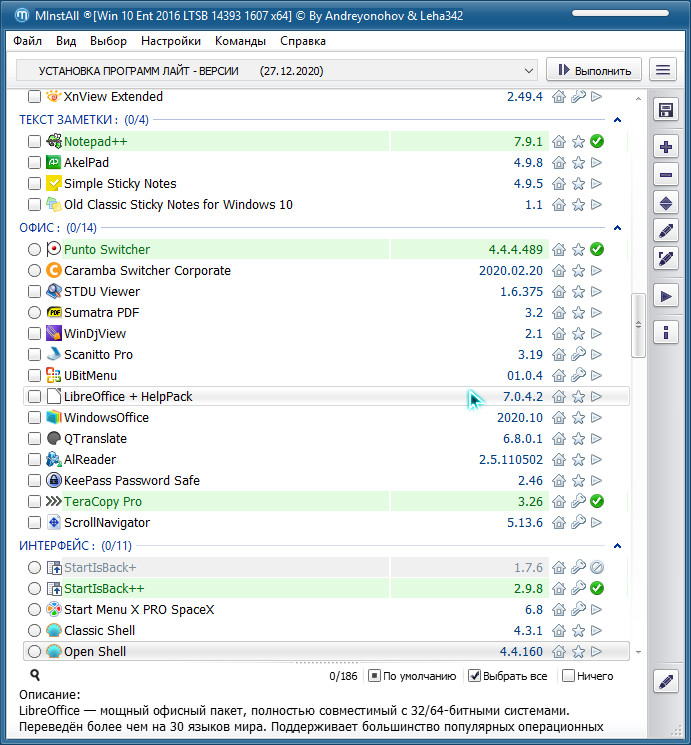Viewport: 691px width, 745px height.
Task: Toggle the Ничего checkbox
Action: pyautogui.click(x=568, y=676)
